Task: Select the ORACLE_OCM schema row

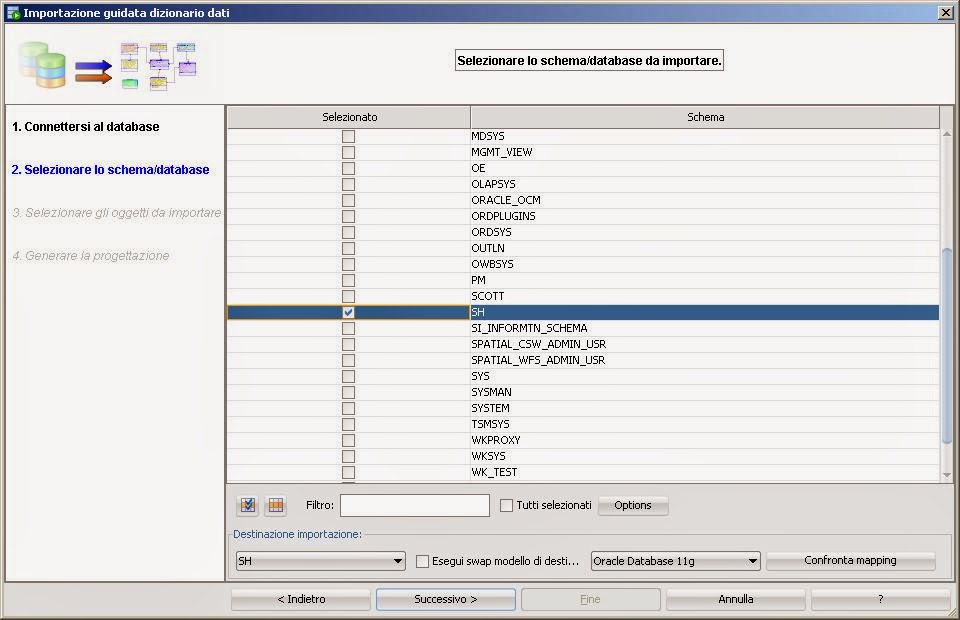Action: 583,200
